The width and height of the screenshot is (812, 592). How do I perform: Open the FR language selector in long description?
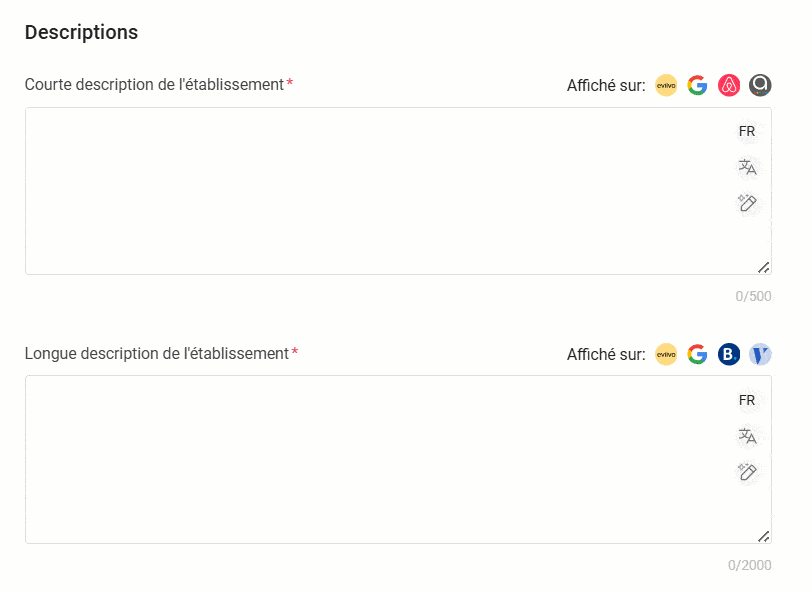[x=747, y=400]
